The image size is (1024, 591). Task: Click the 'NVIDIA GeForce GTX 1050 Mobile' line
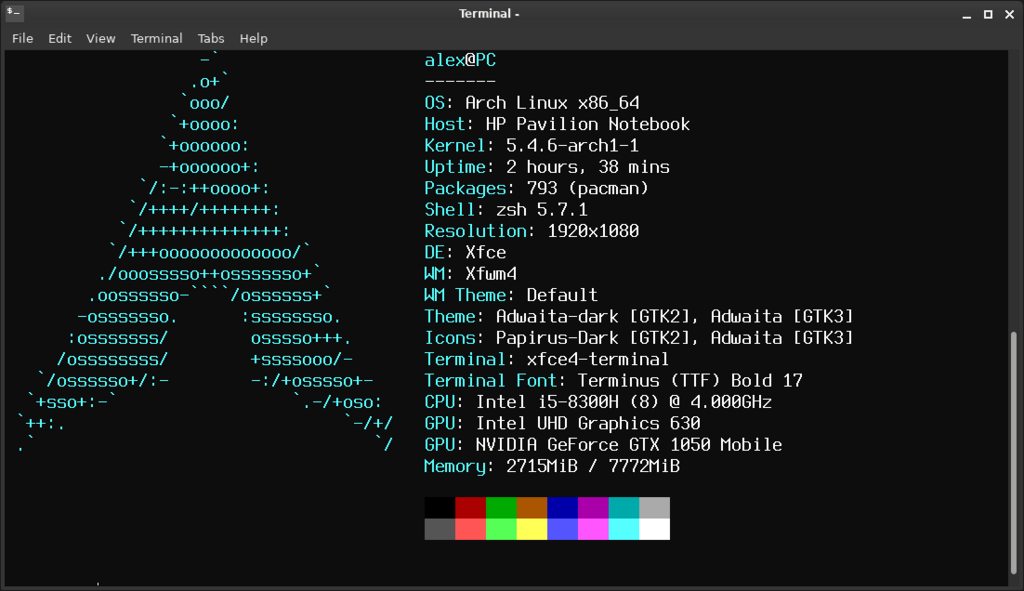pos(629,445)
